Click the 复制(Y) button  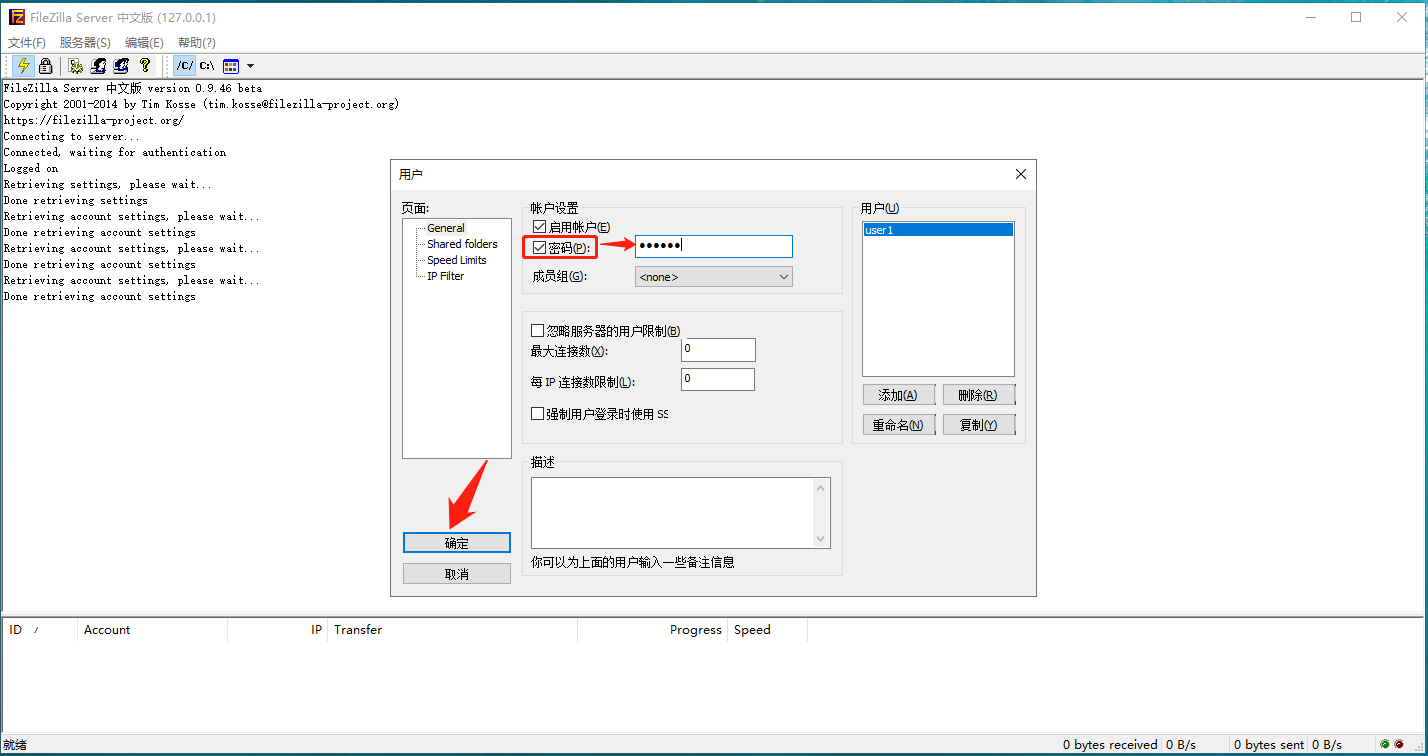click(x=978, y=425)
